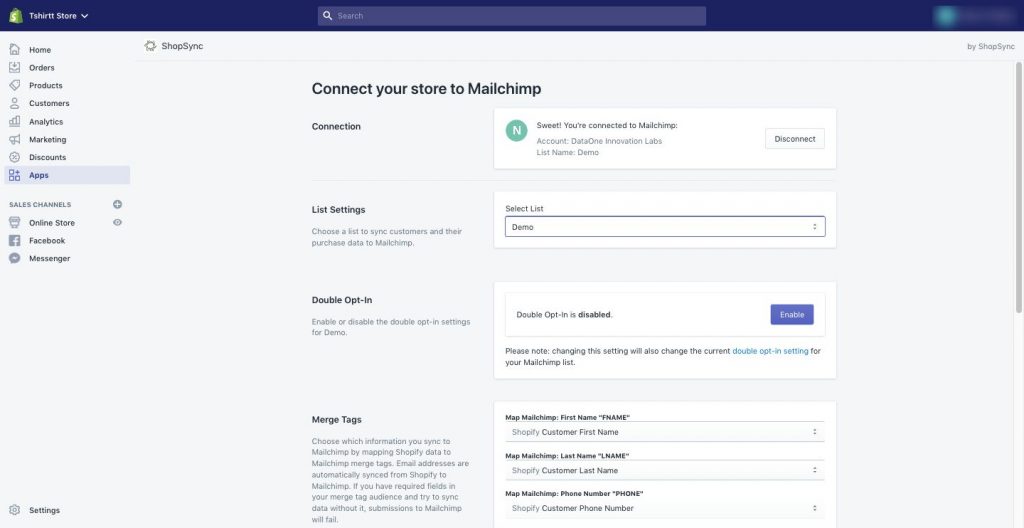Click the search magnifier icon

click(328, 16)
